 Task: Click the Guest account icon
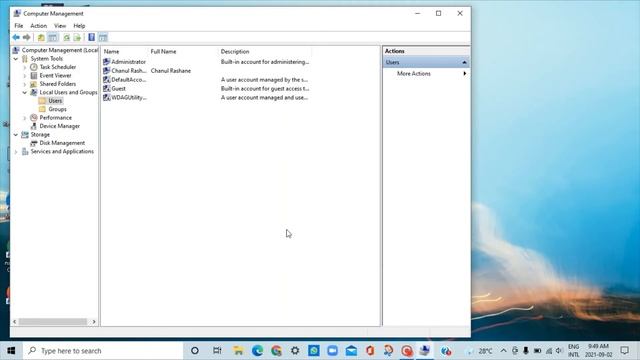[107, 89]
